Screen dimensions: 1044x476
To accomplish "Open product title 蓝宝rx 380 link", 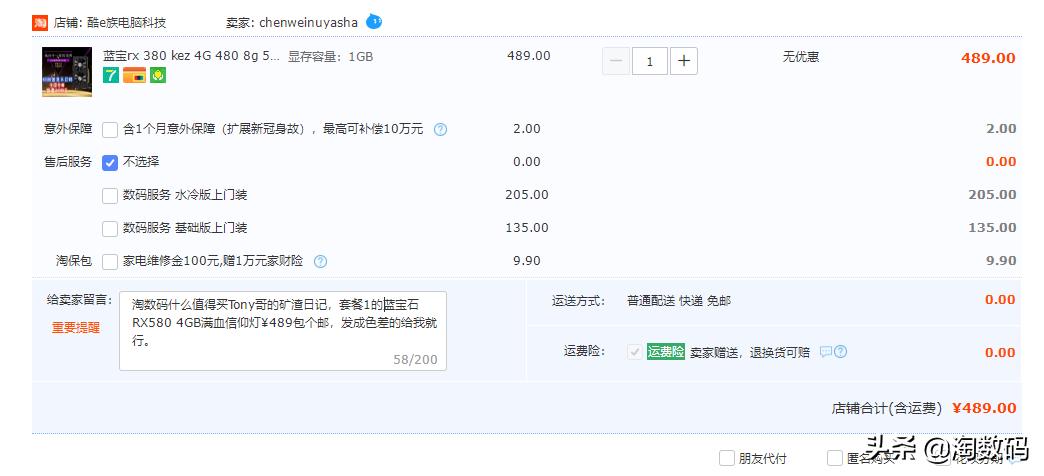I will [192, 57].
